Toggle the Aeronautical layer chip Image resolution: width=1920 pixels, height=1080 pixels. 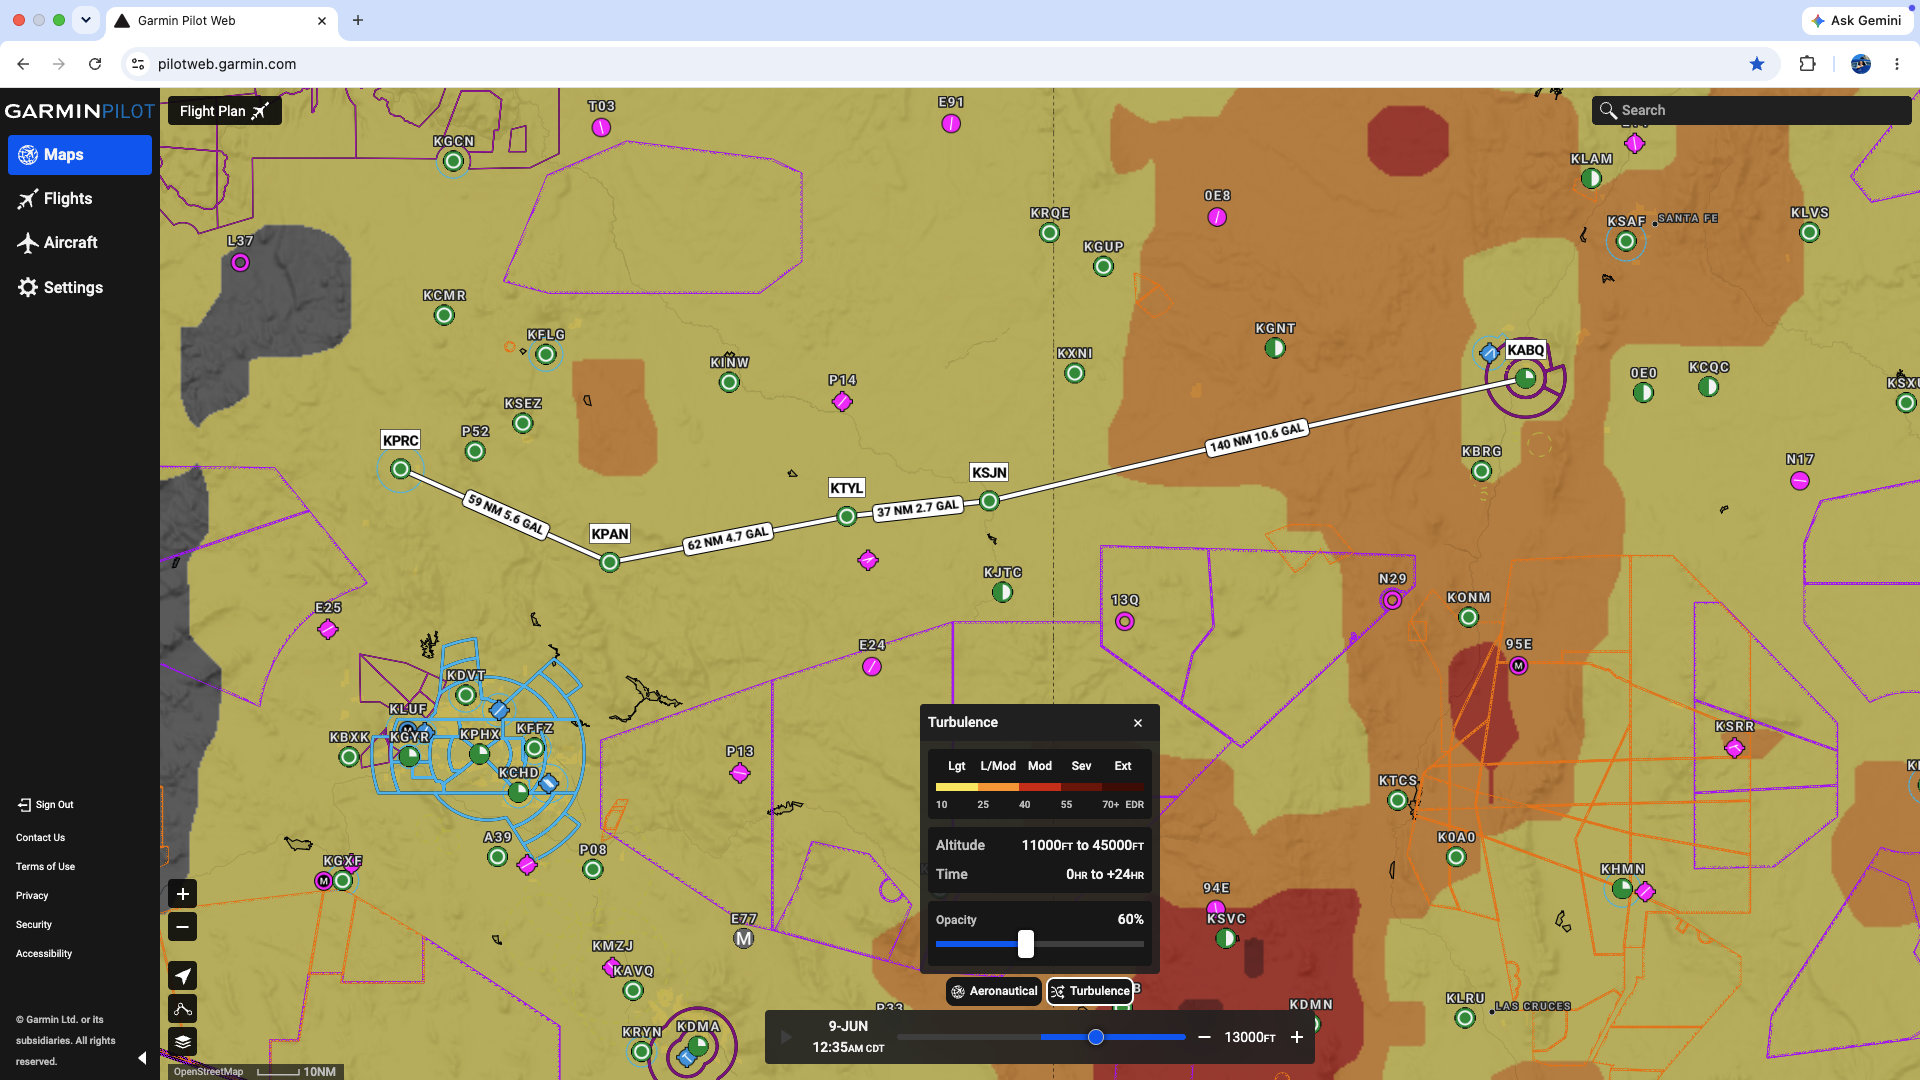(x=994, y=992)
